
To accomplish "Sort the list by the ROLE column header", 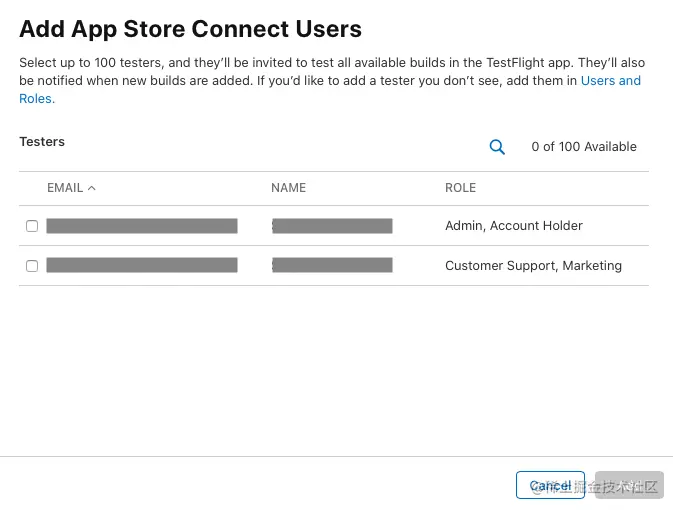I will pyautogui.click(x=461, y=188).
